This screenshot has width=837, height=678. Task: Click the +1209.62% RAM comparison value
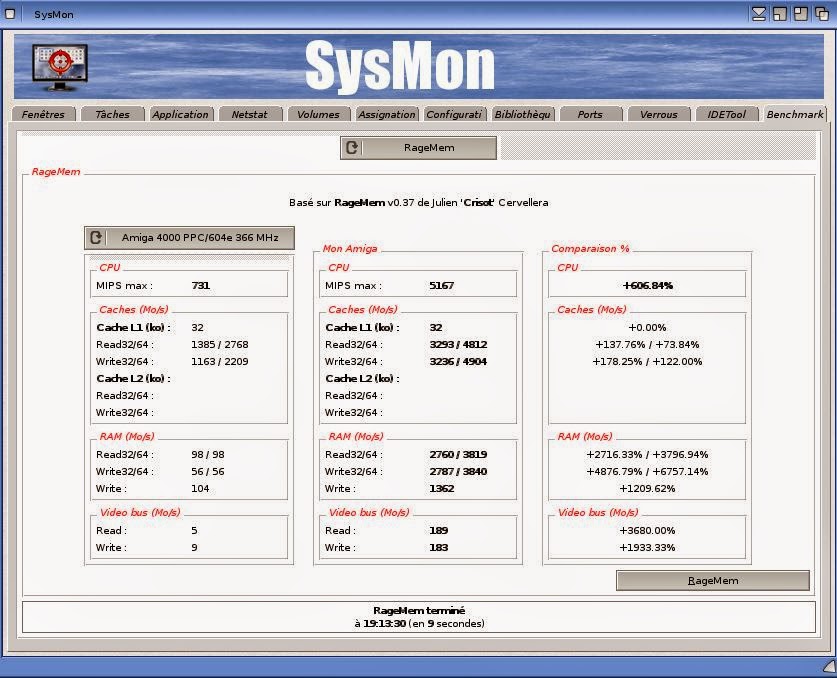click(648, 488)
